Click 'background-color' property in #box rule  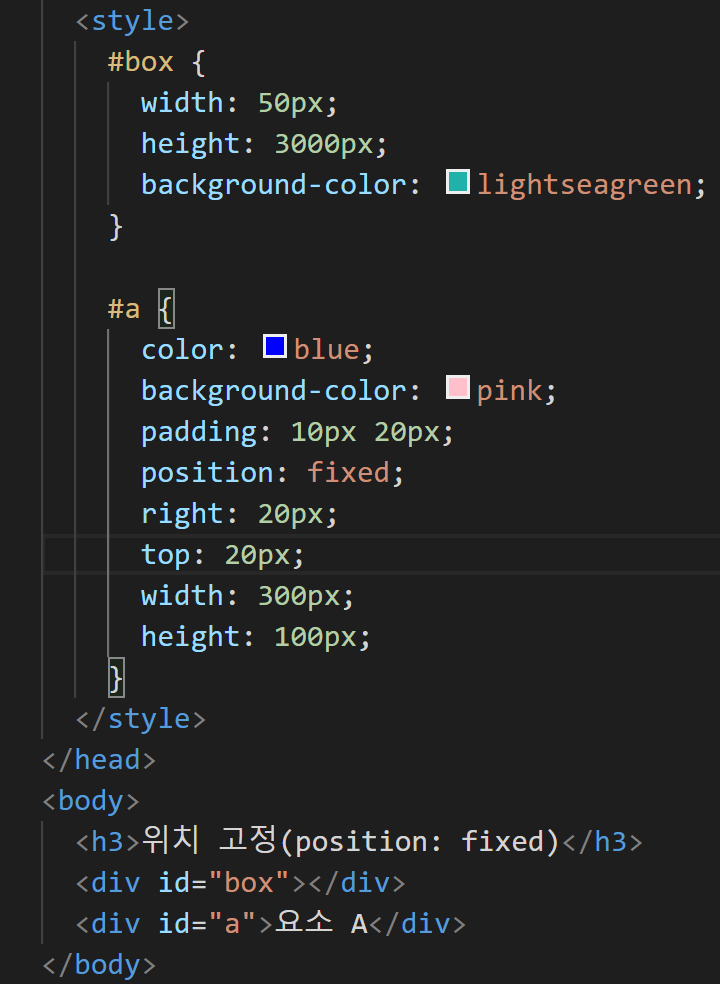pyautogui.click(x=274, y=185)
